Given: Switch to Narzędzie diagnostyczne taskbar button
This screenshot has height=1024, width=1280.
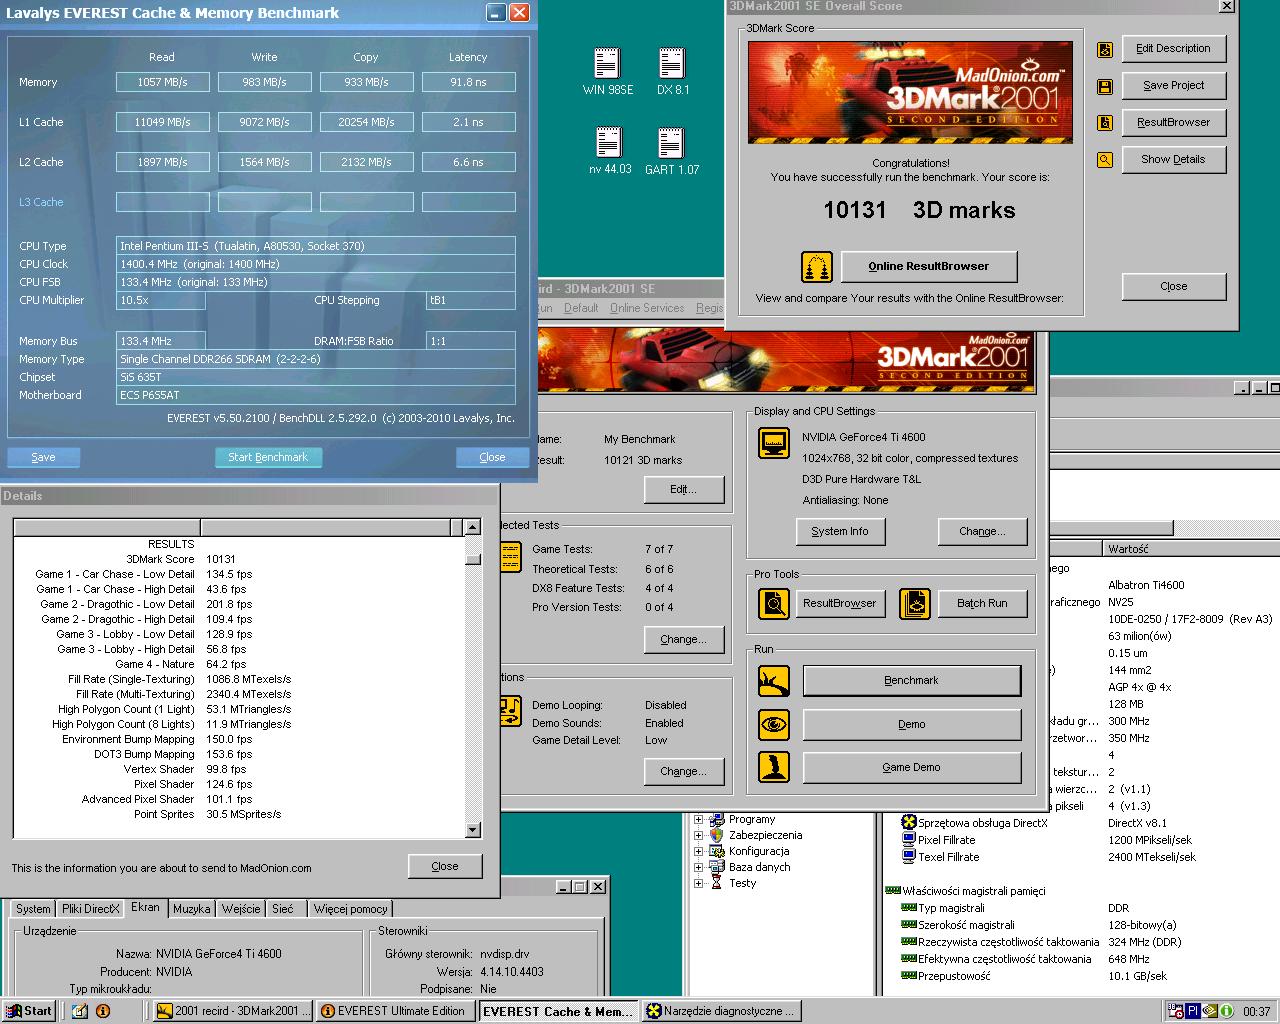Looking at the screenshot, I should tap(721, 1011).
